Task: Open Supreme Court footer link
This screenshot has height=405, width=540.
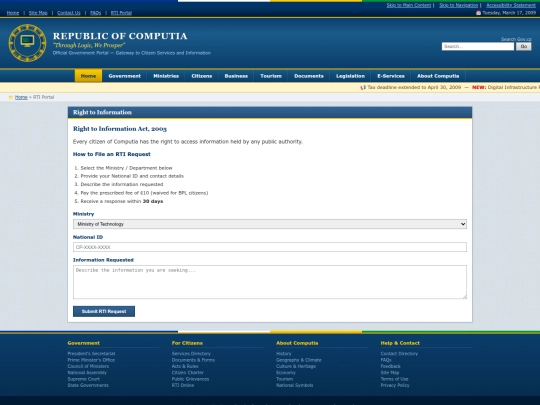Action: click(x=84, y=379)
